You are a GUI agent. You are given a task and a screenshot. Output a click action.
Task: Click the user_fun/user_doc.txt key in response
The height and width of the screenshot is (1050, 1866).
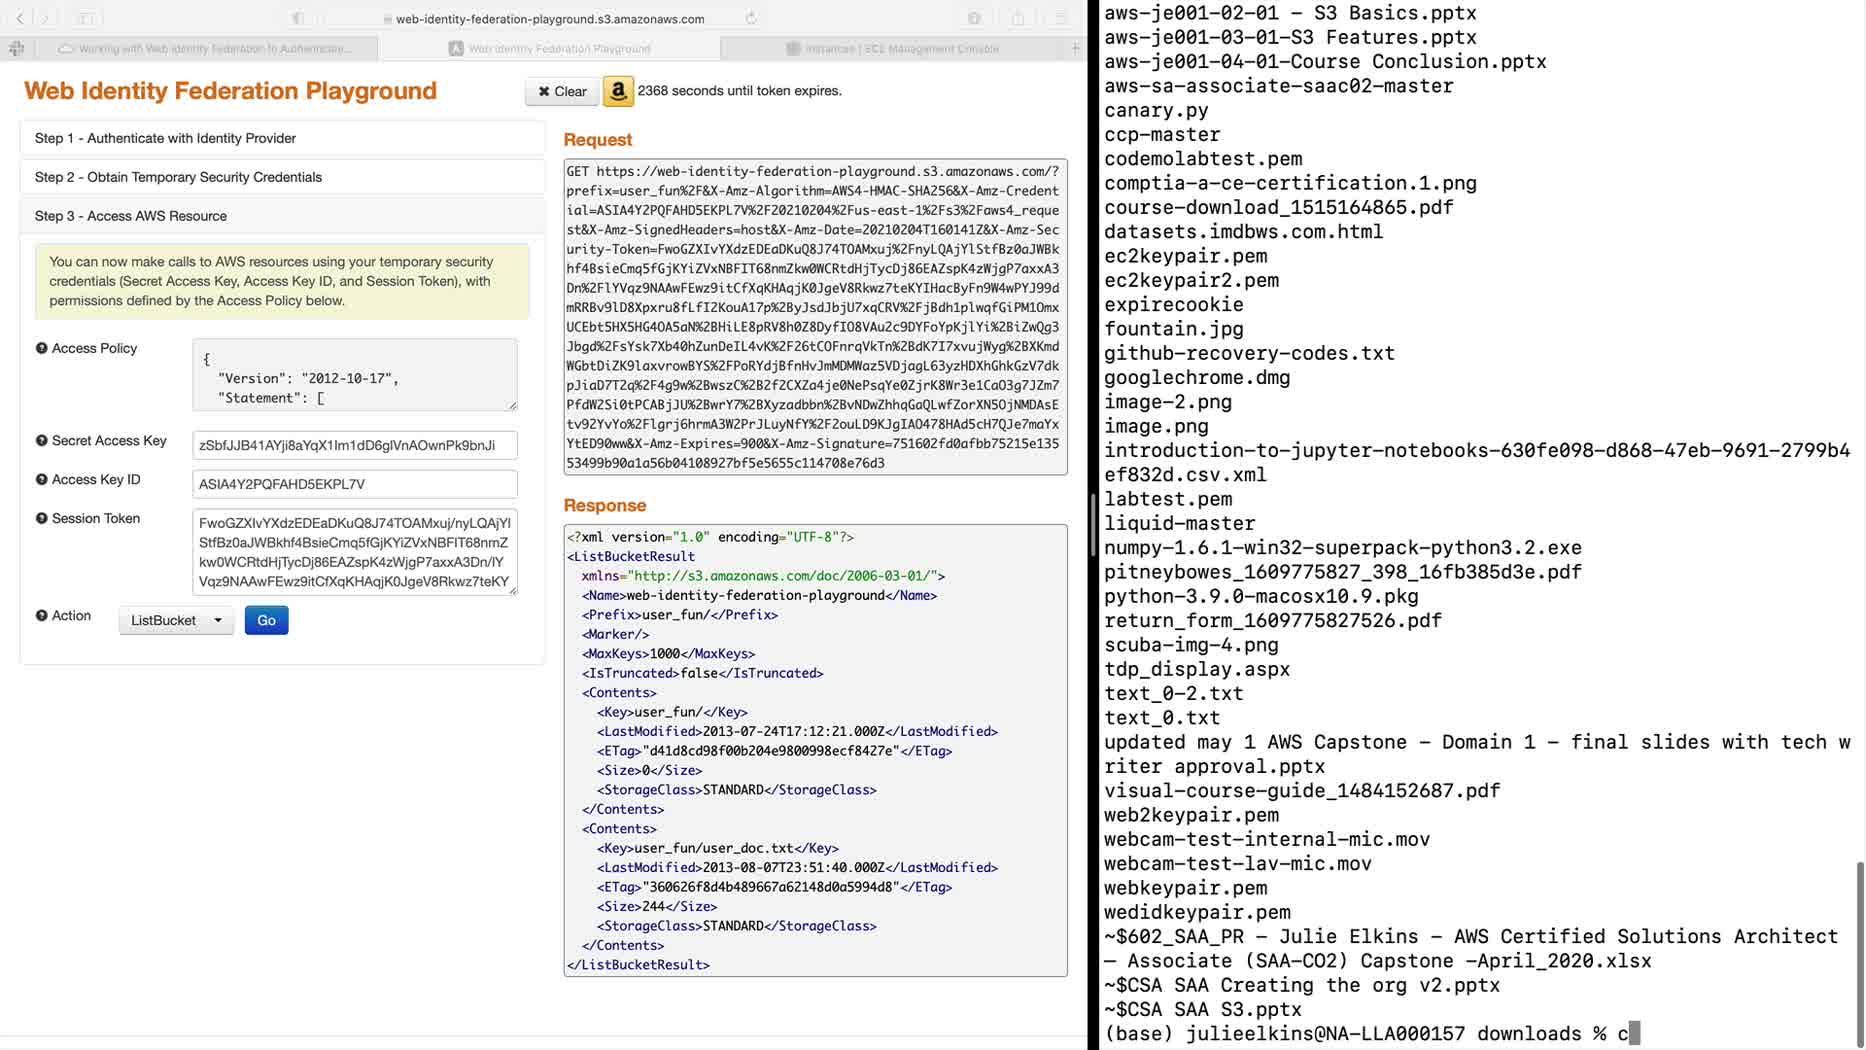click(718, 848)
